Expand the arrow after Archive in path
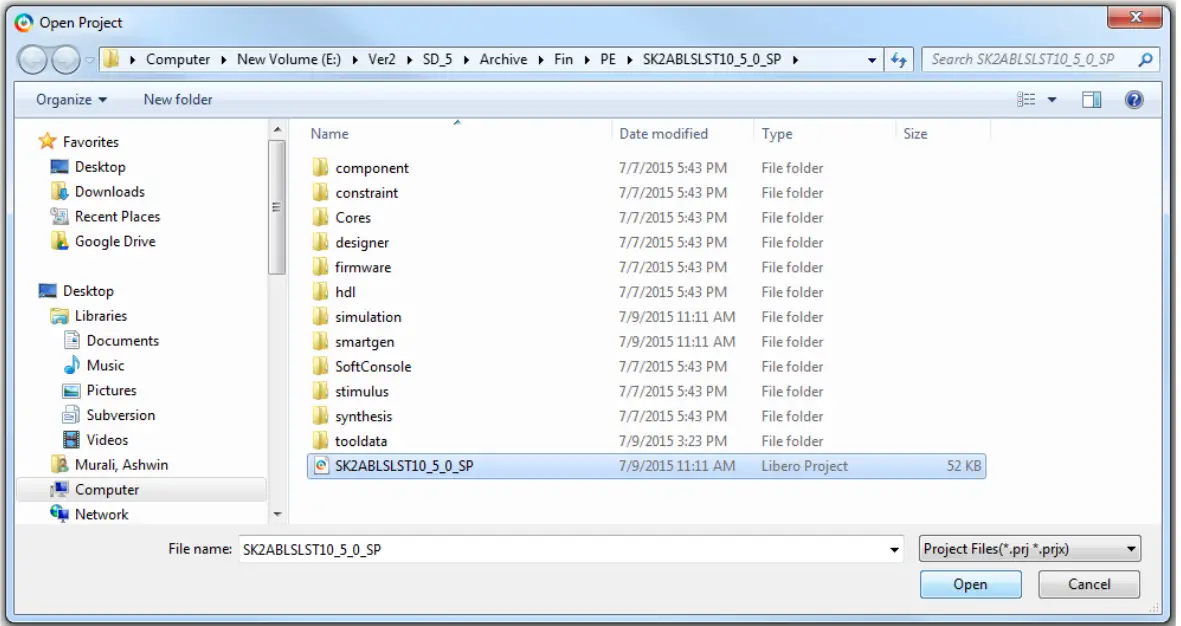Image resolution: width=1181 pixels, height=626 pixels. click(541, 60)
